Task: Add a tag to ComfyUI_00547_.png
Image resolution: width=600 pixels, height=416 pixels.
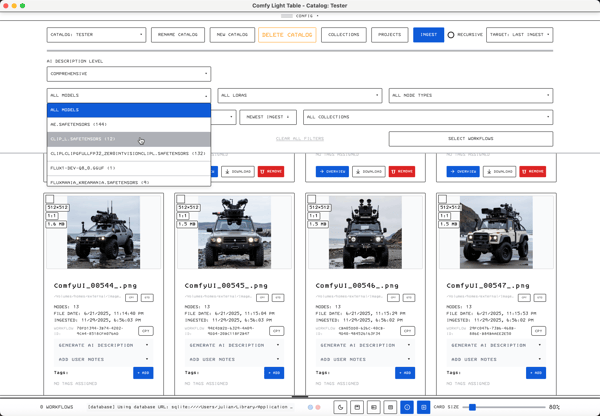Action: click(x=536, y=373)
